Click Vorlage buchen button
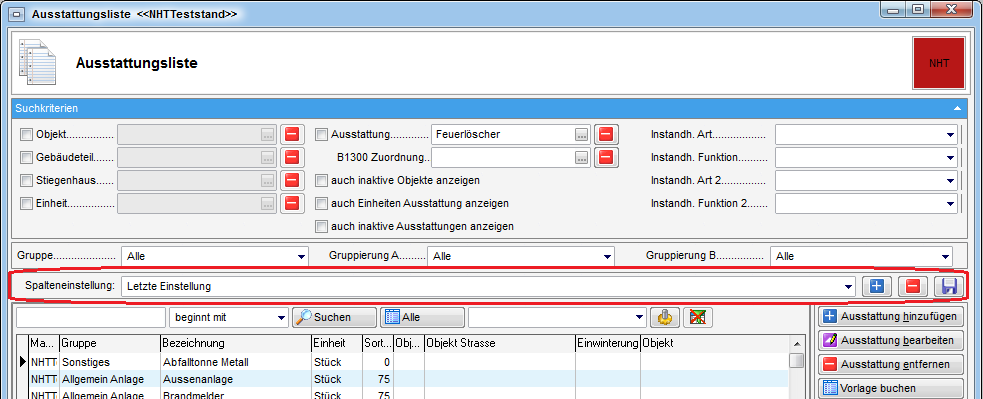The width and height of the screenshot is (983, 399). pos(891,388)
